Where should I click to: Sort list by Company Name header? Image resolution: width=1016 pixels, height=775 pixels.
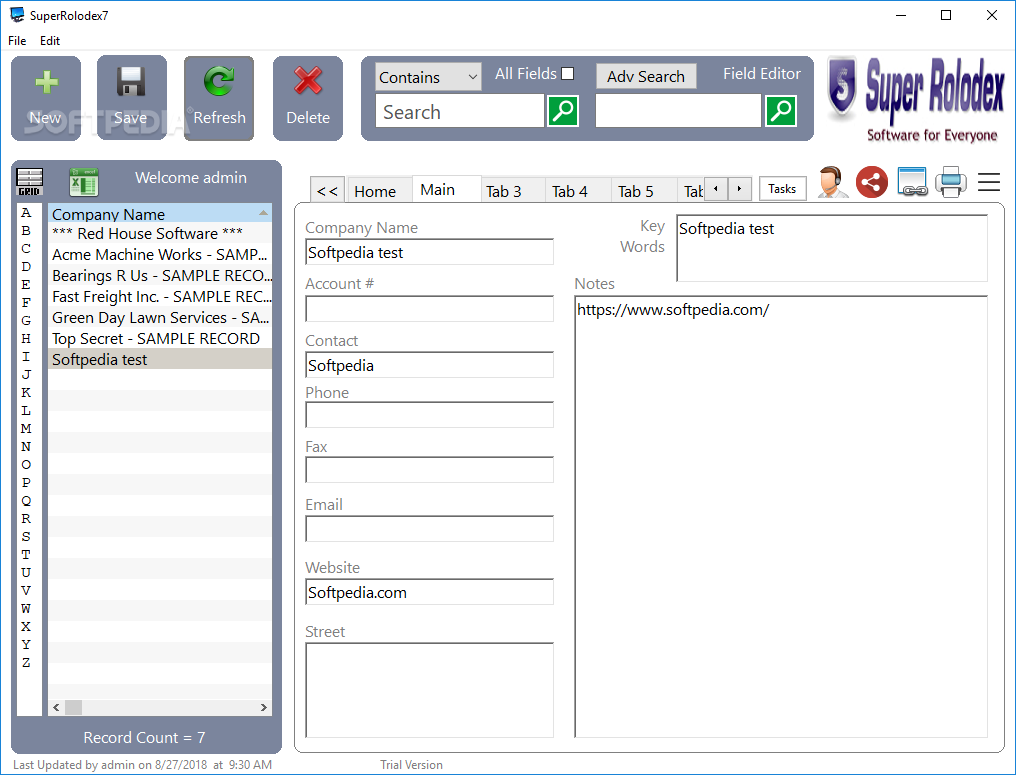pos(160,214)
